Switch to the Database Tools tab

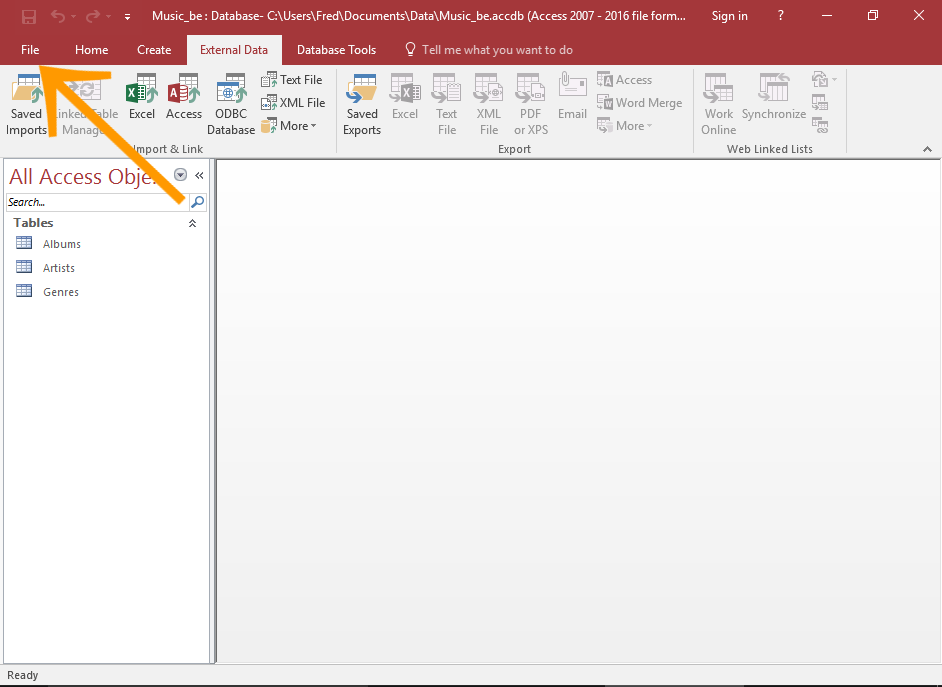336,50
